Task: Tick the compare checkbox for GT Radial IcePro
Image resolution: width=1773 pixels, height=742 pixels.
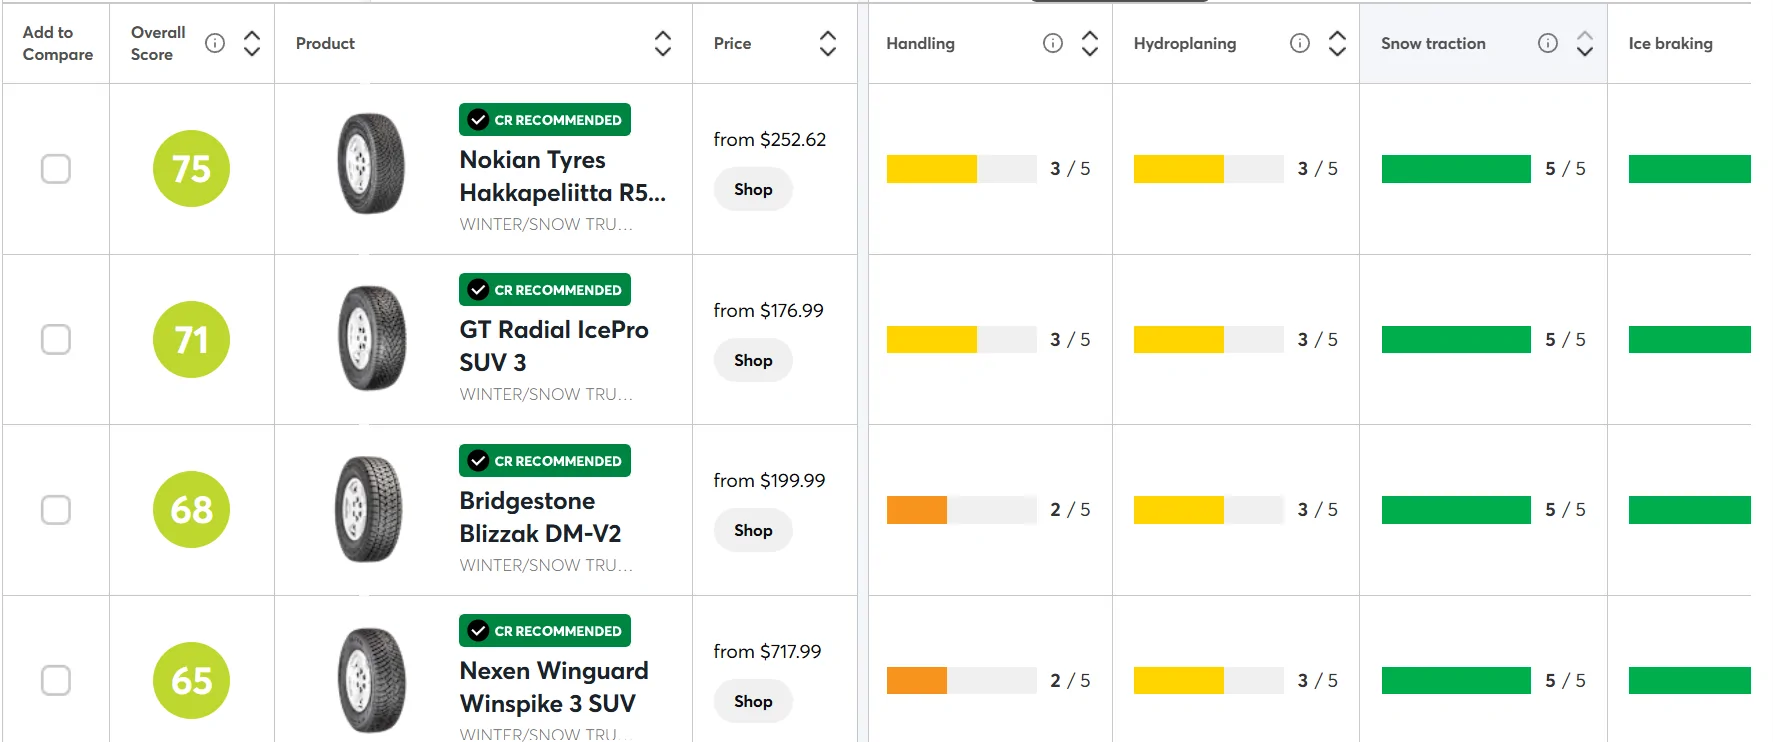Action: [56, 340]
